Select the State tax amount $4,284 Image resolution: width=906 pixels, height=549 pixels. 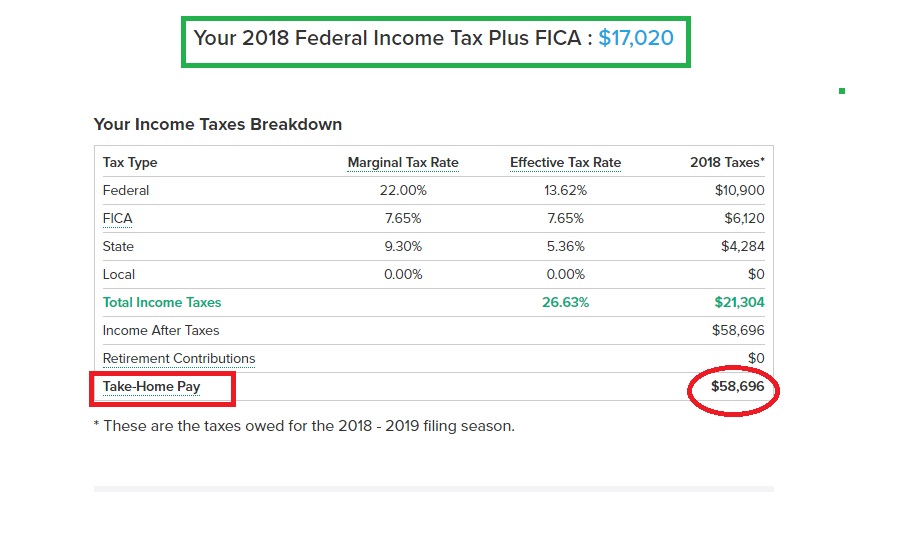pos(742,246)
